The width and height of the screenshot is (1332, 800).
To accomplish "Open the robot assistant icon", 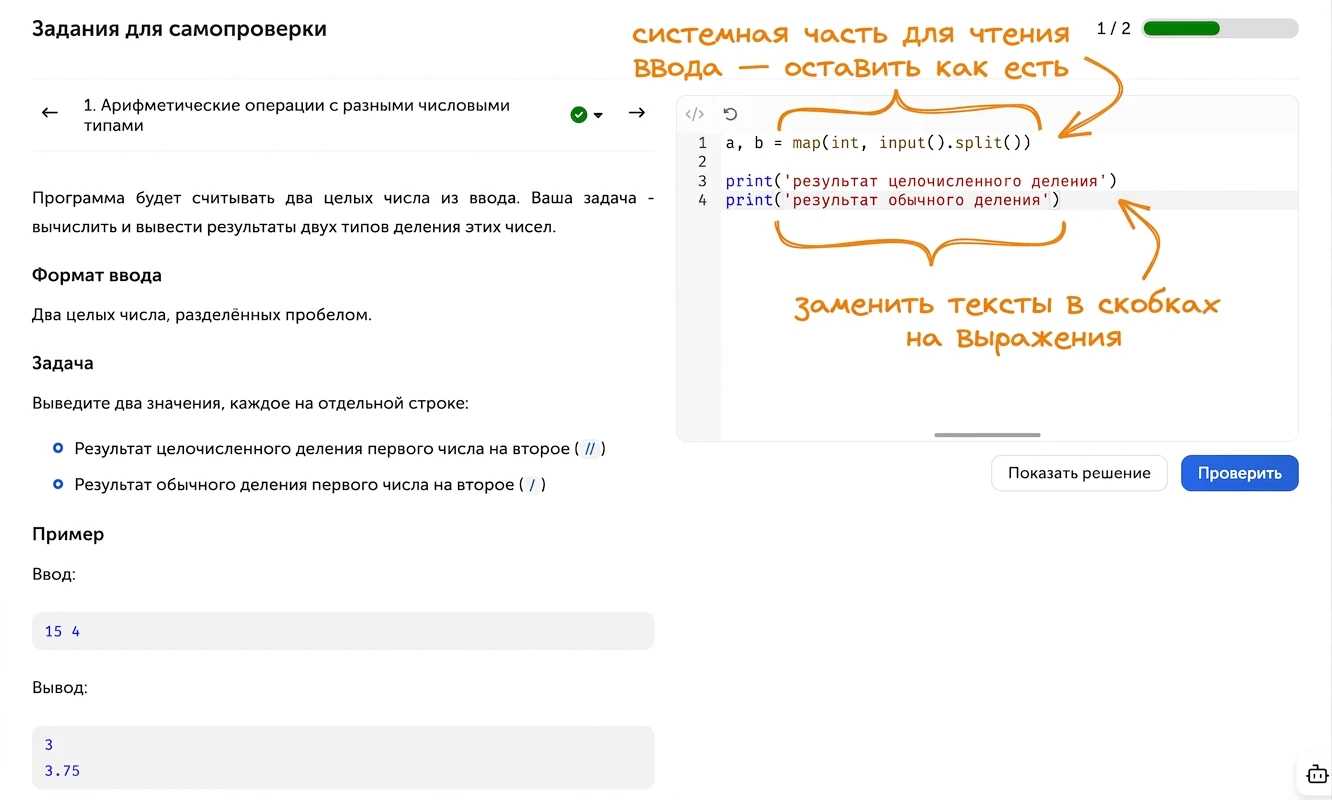I will (x=1316, y=774).
